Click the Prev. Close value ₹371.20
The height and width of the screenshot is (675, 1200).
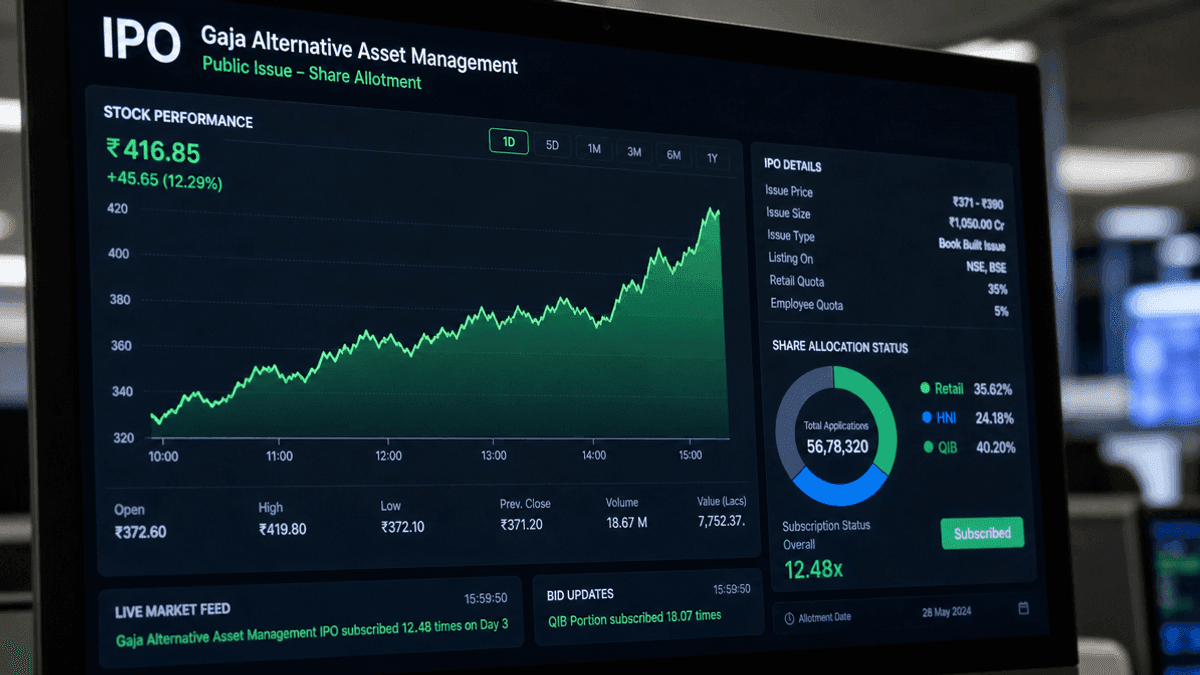pyautogui.click(x=521, y=523)
